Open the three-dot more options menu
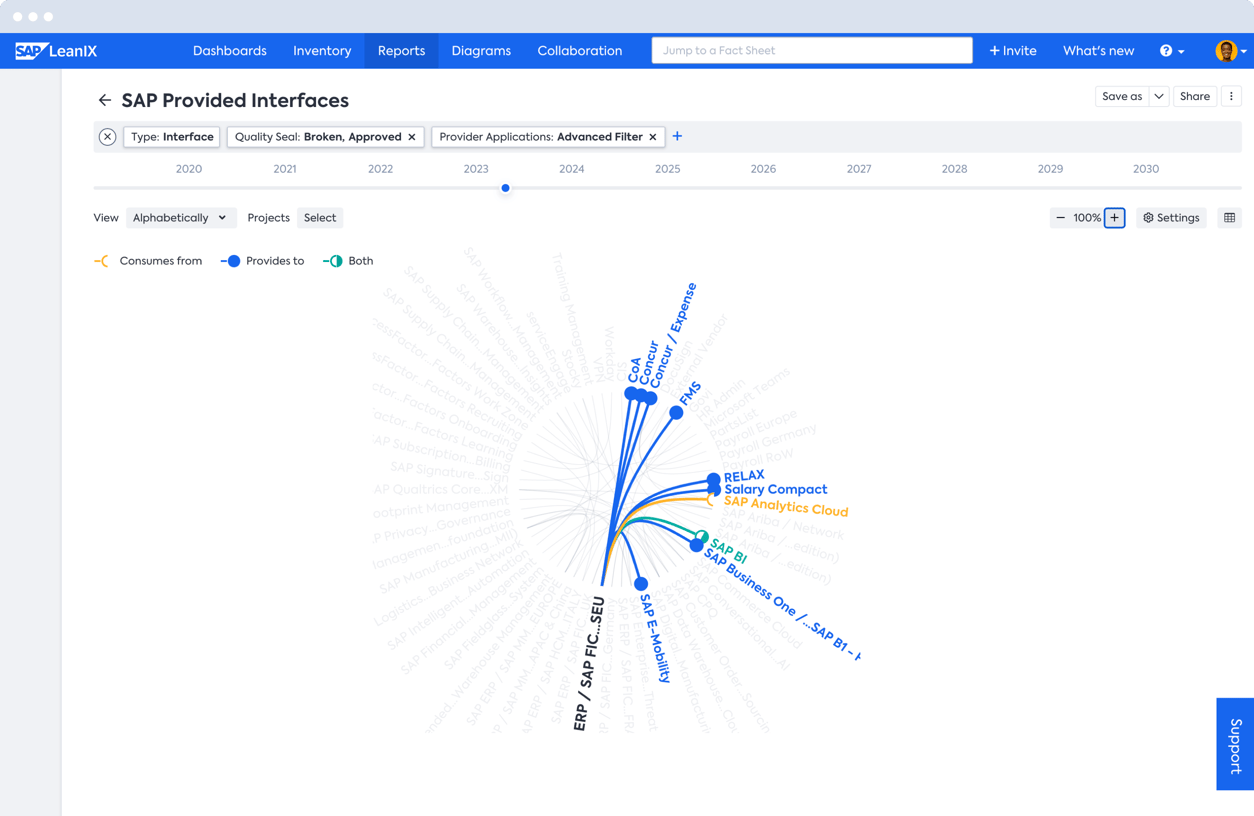 [x=1231, y=97]
